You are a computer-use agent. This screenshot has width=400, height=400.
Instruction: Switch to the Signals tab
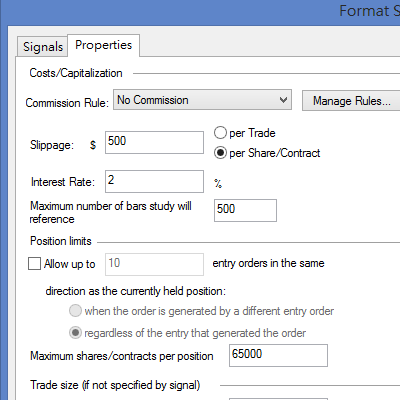point(43,46)
